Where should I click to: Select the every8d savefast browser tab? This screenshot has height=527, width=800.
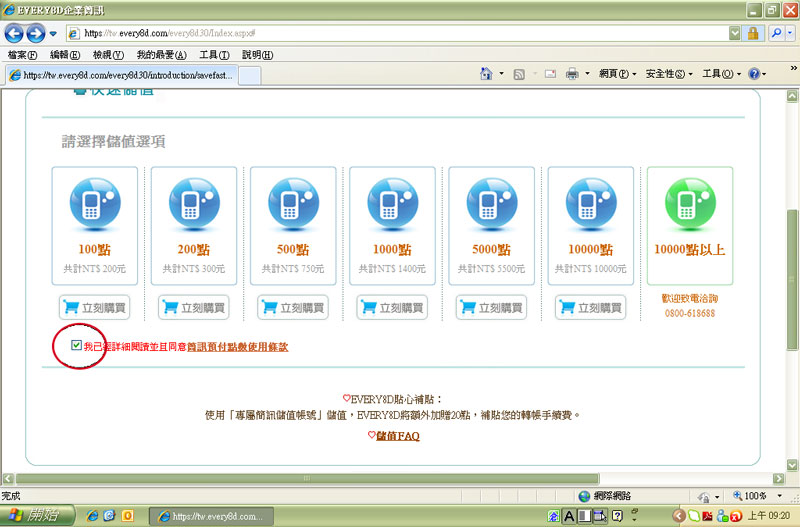tap(121, 75)
